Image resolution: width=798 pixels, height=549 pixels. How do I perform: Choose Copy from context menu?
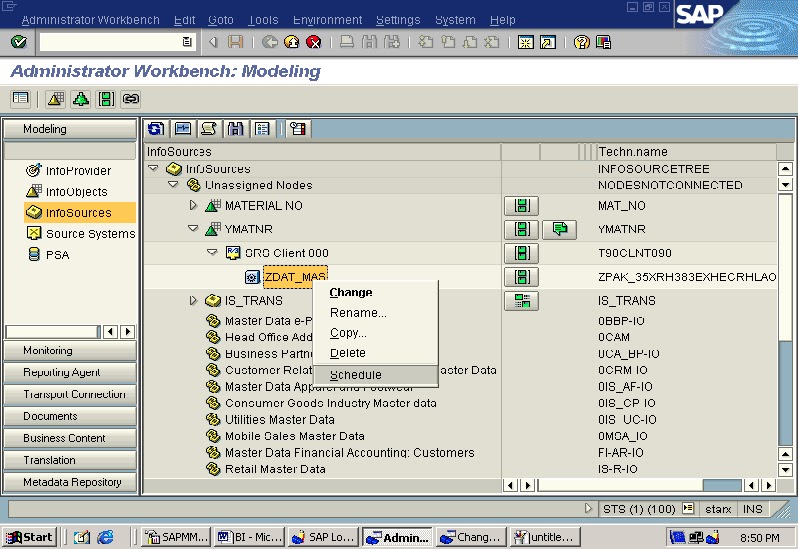click(348, 333)
